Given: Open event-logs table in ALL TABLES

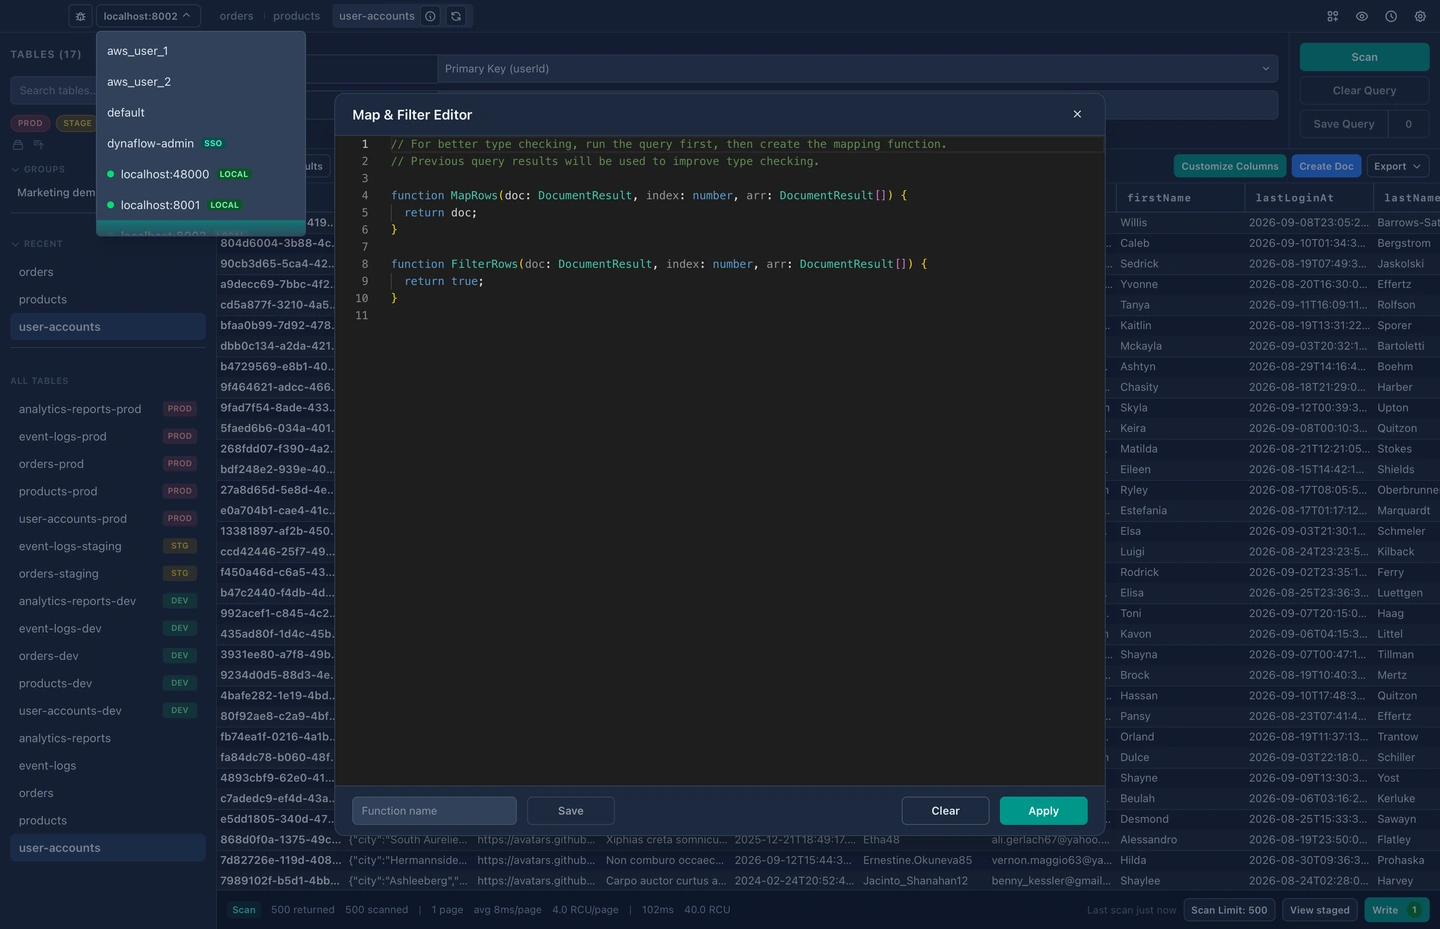Looking at the screenshot, I should point(108,766).
